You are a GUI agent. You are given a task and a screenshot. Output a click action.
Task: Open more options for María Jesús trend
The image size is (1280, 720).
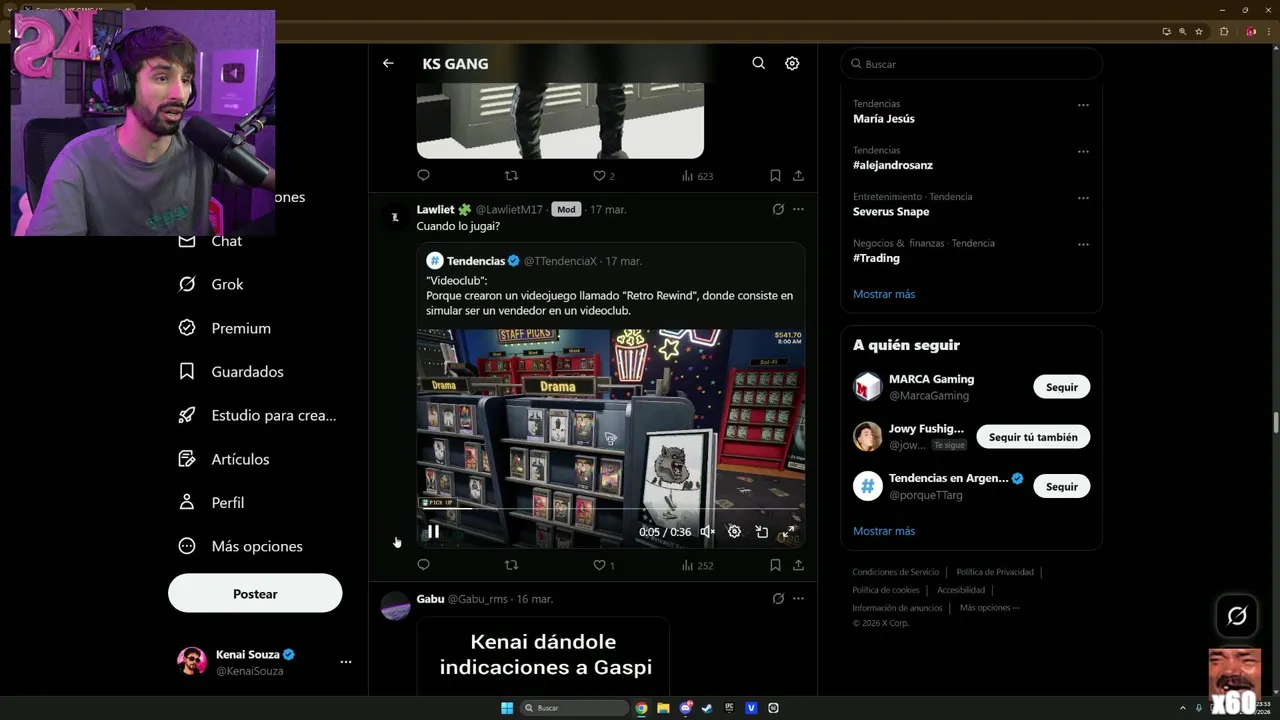[1083, 105]
